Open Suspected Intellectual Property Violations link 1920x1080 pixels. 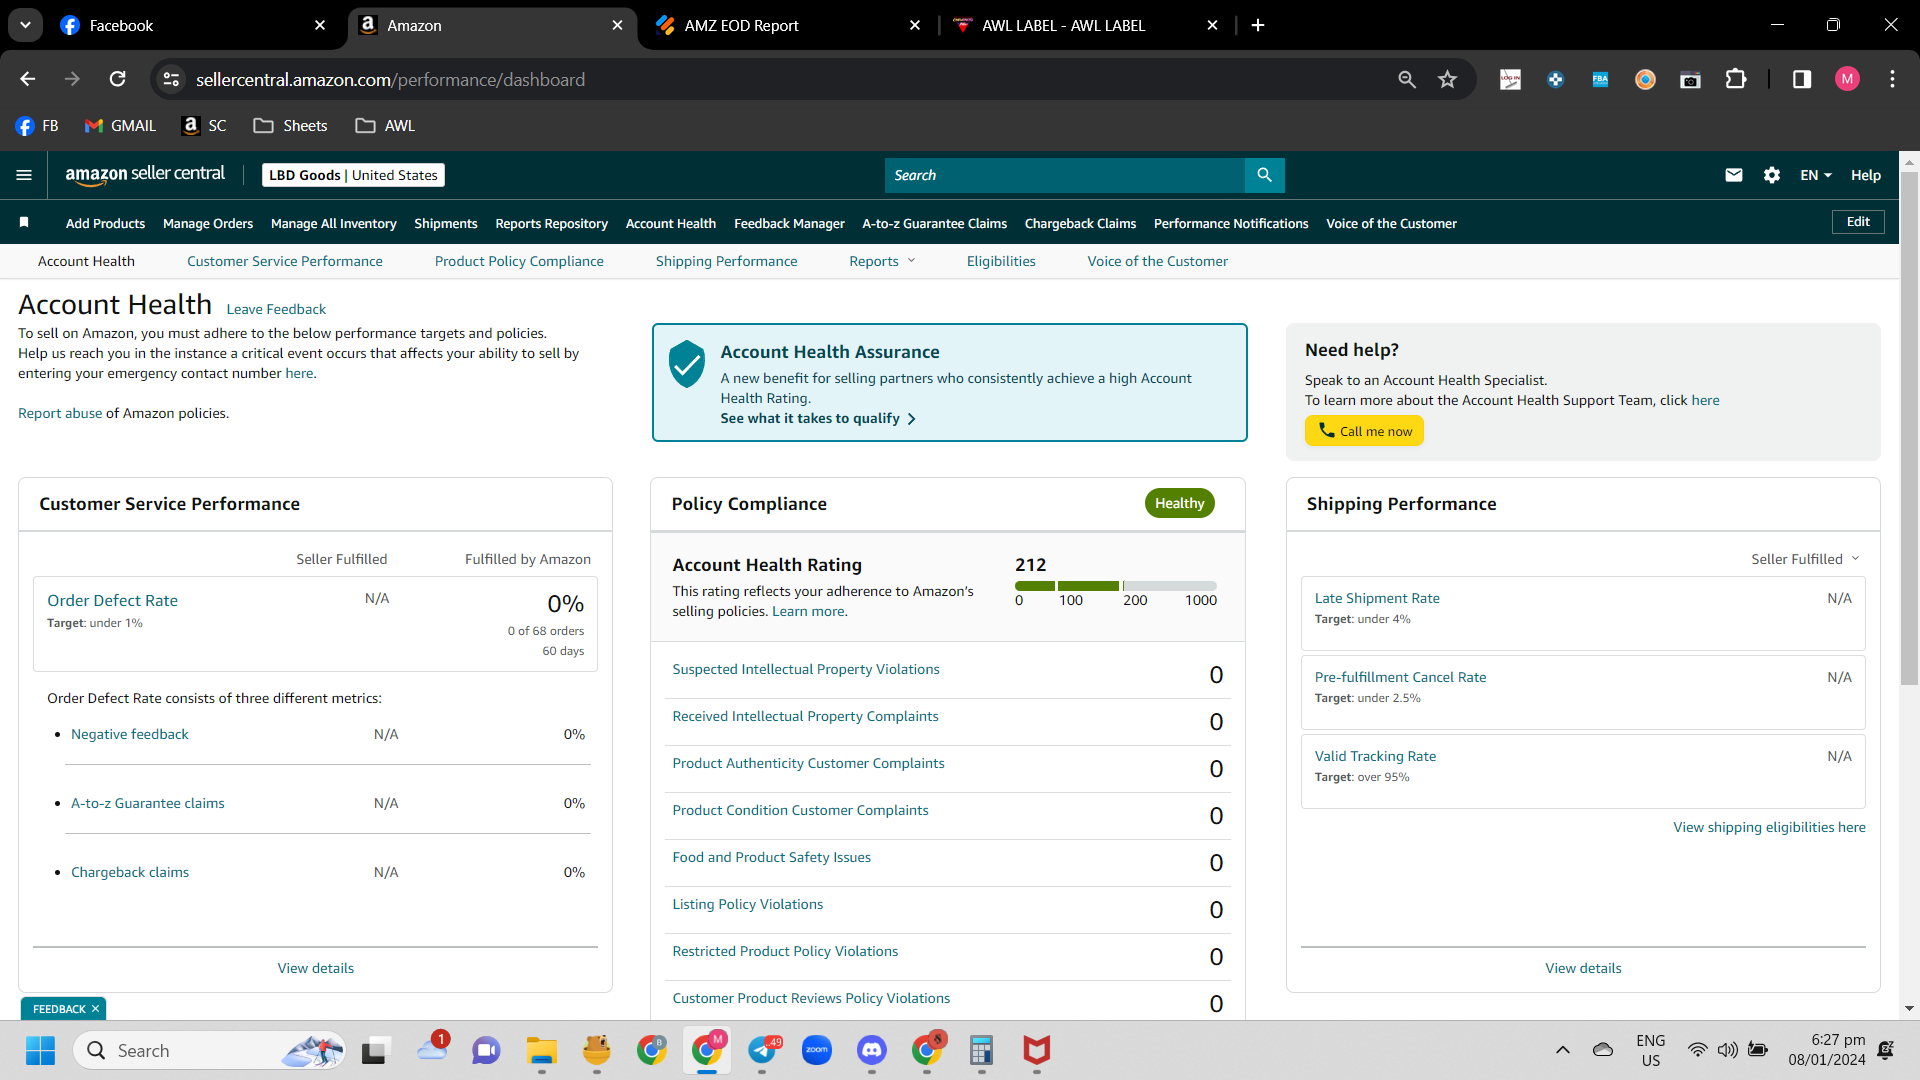[x=806, y=670]
